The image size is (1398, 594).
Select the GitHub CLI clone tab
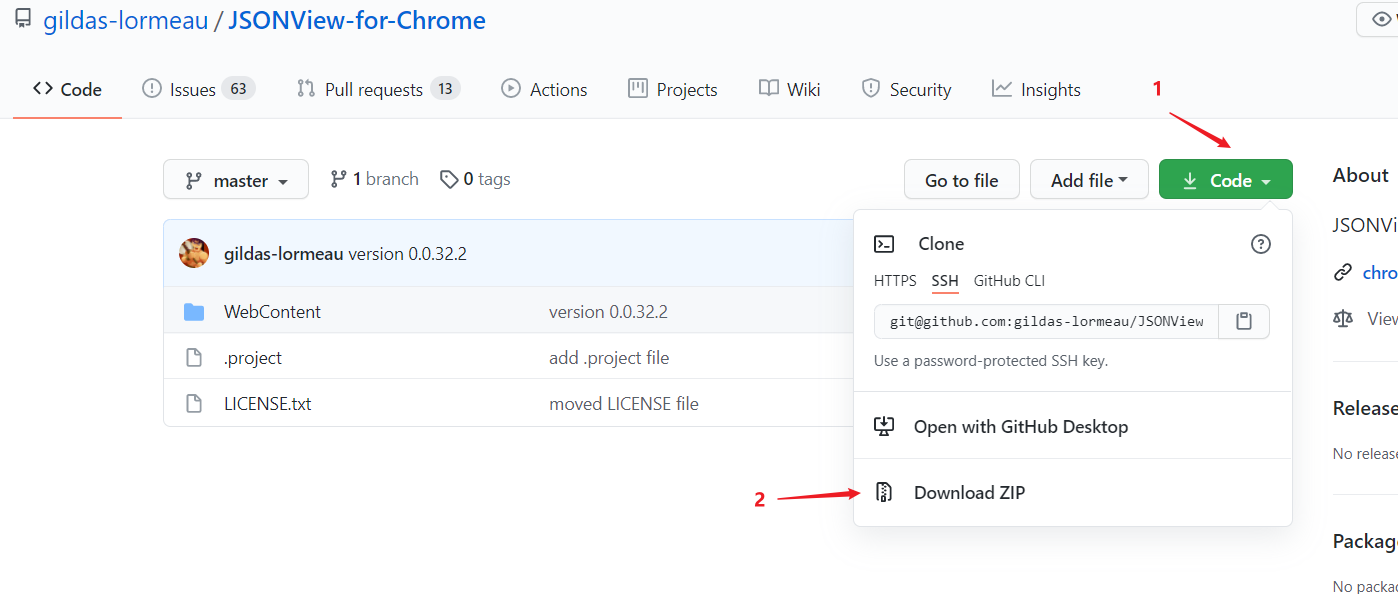coord(1009,281)
